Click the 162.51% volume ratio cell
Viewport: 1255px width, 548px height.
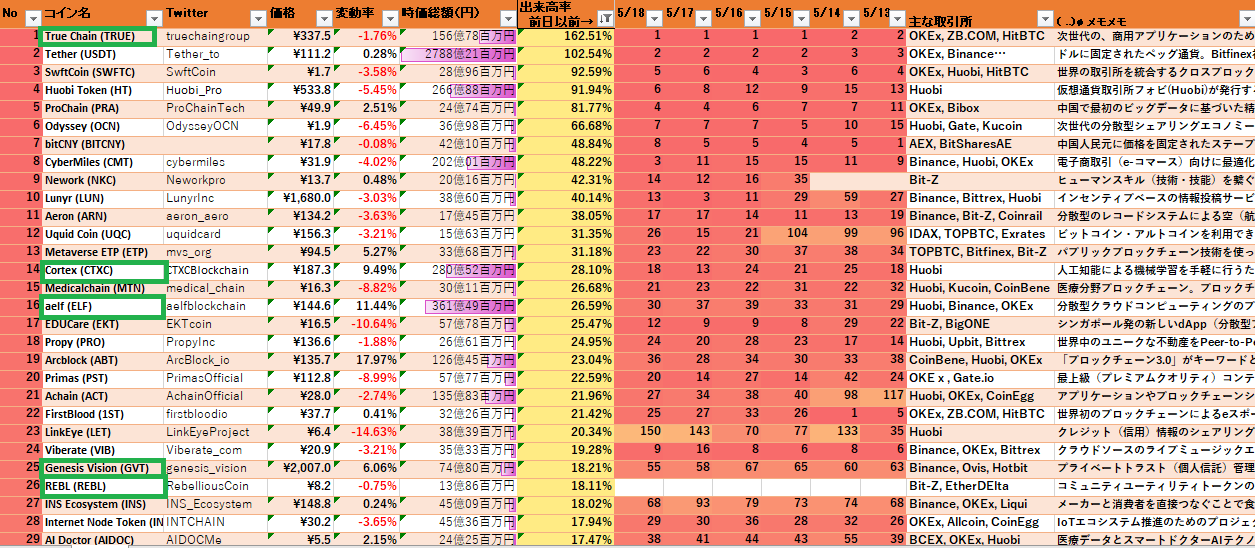point(565,36)
